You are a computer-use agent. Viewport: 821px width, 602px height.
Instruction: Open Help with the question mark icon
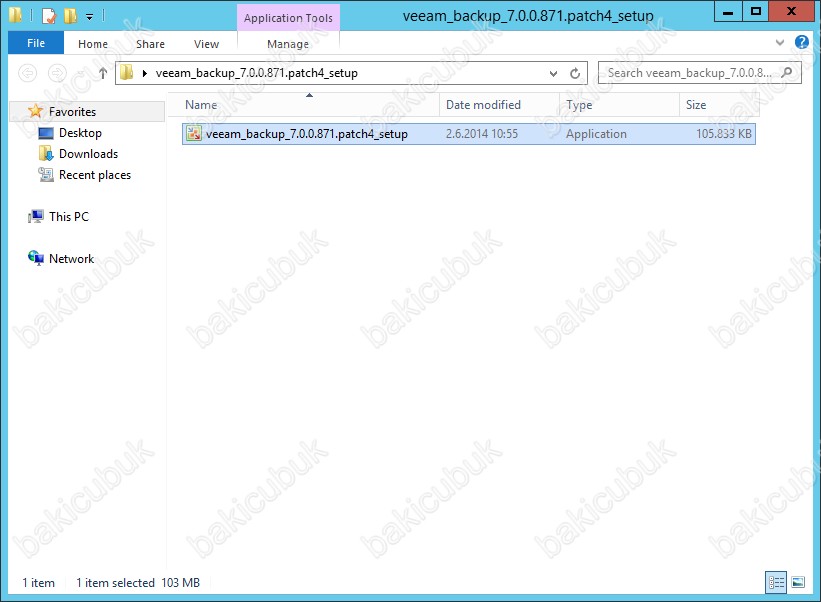(802, 42)
